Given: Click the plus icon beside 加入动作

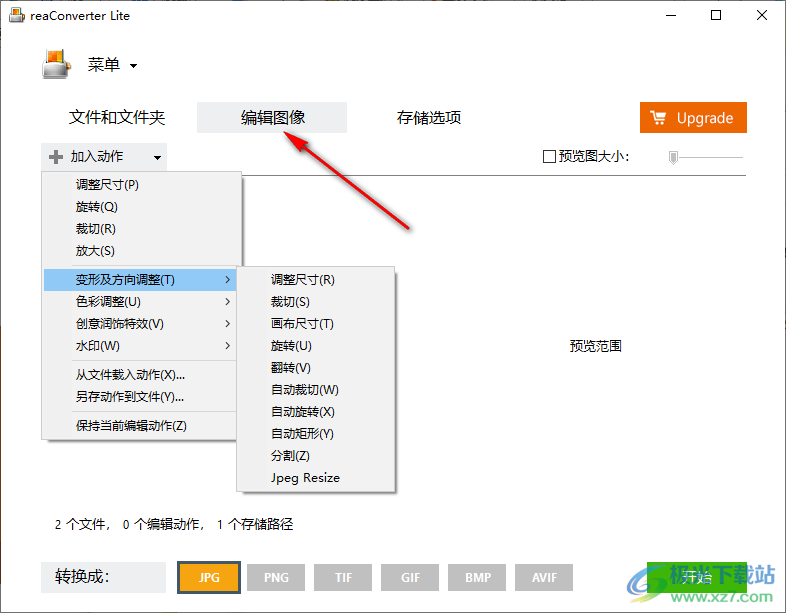Looking at the screenshot, I should [56, 157].
